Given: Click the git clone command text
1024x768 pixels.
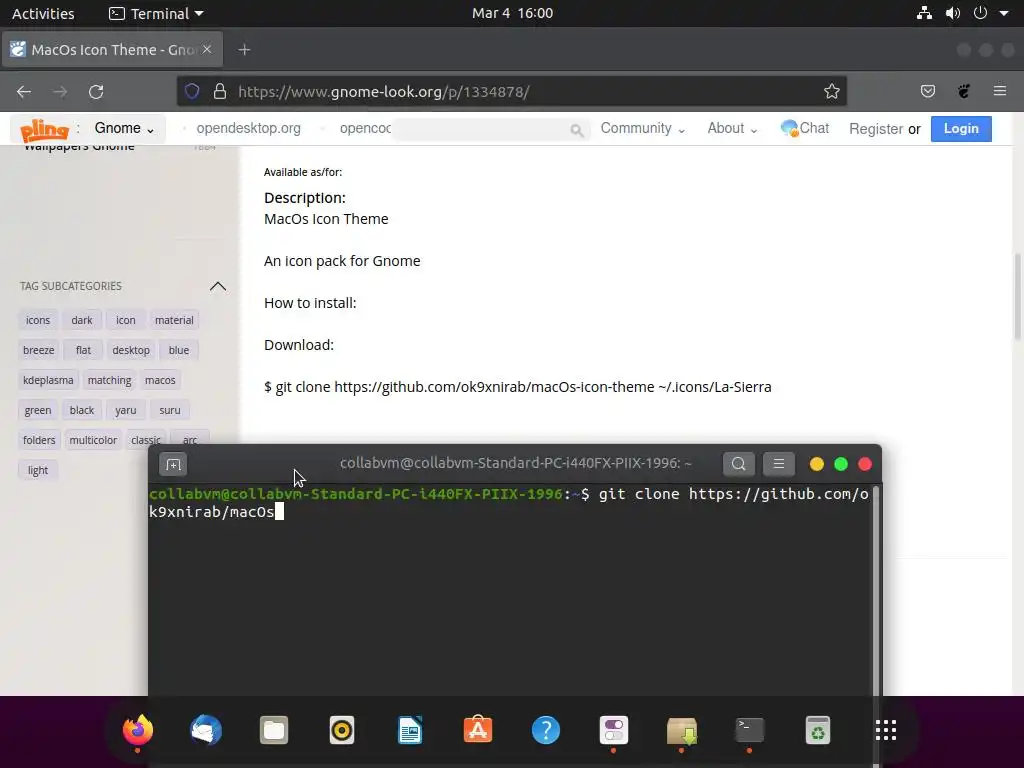Looking at the screenshot, I should [517, 387].
